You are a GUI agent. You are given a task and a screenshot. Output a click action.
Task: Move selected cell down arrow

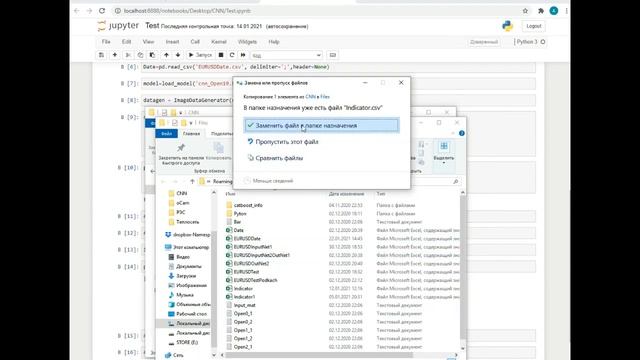click(x=178, y=55)
